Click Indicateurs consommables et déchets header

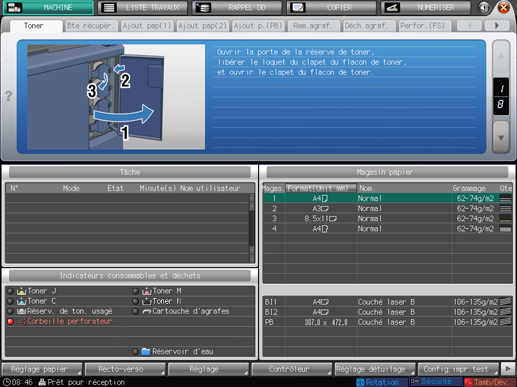click(x=130, y=276)
